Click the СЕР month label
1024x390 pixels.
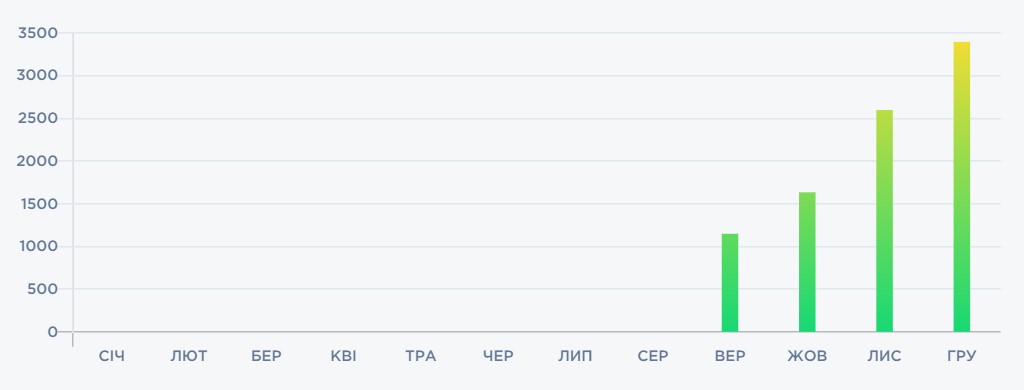[x=653, y=356]
